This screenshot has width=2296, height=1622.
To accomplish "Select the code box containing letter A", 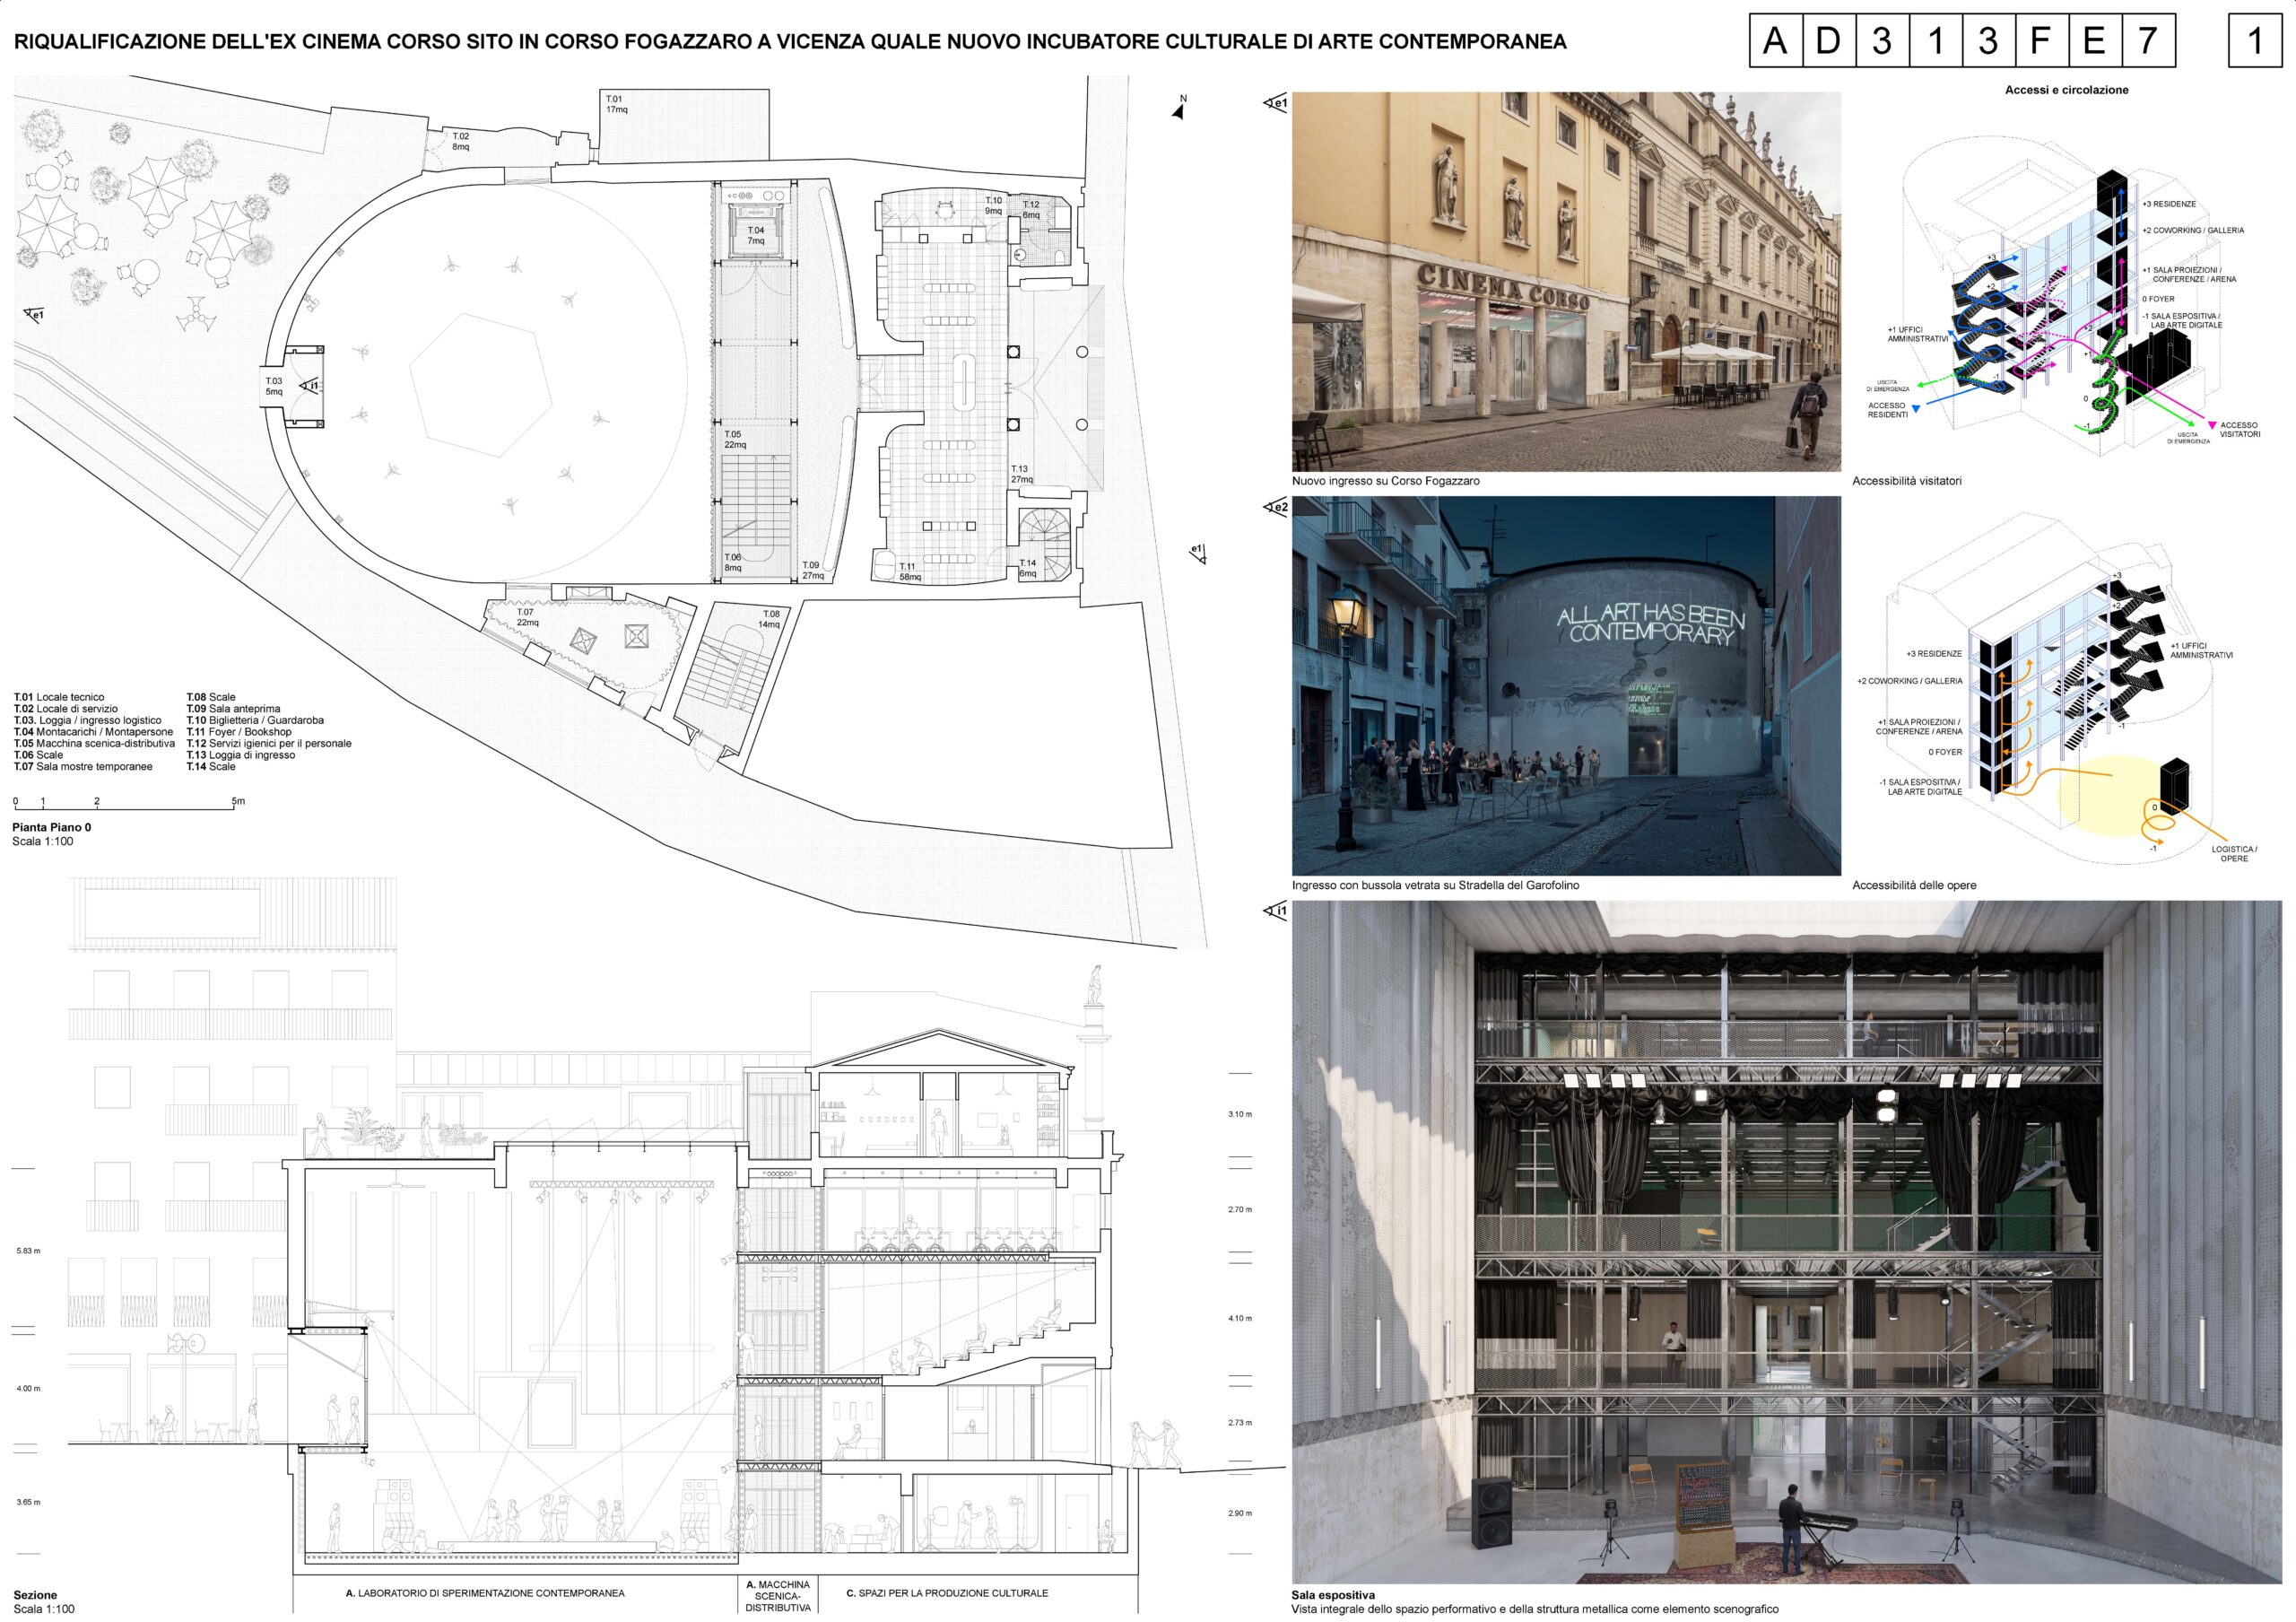I will [1775, 41].
